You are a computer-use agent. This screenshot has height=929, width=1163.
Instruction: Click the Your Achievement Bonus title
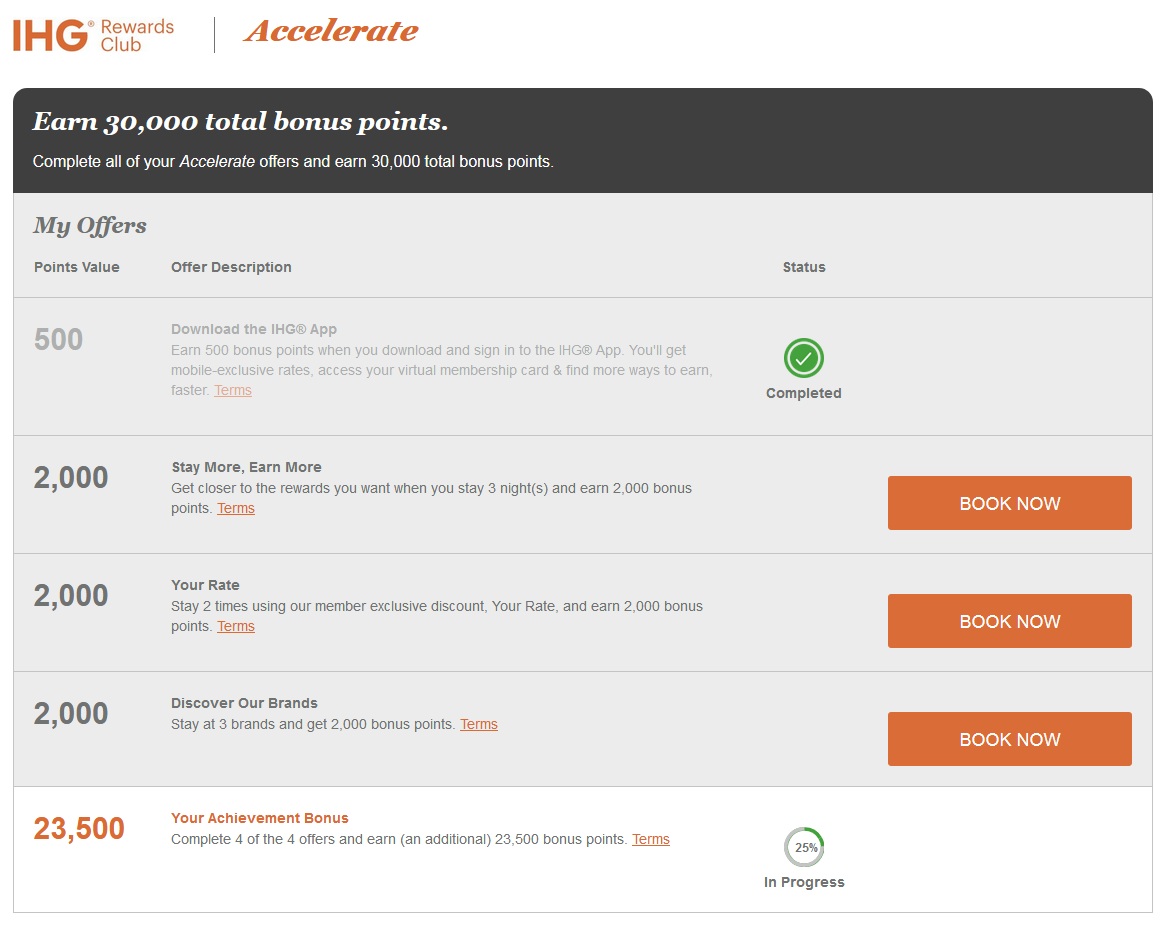coord(260,818)
